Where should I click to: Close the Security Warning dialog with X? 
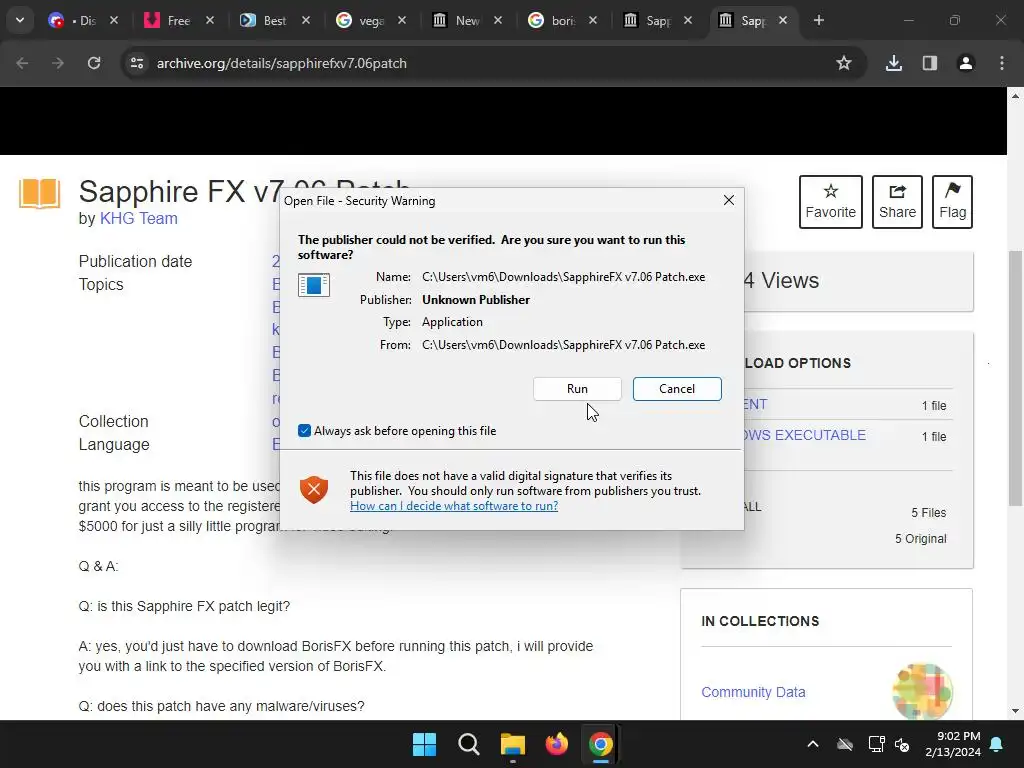[729, 200]
